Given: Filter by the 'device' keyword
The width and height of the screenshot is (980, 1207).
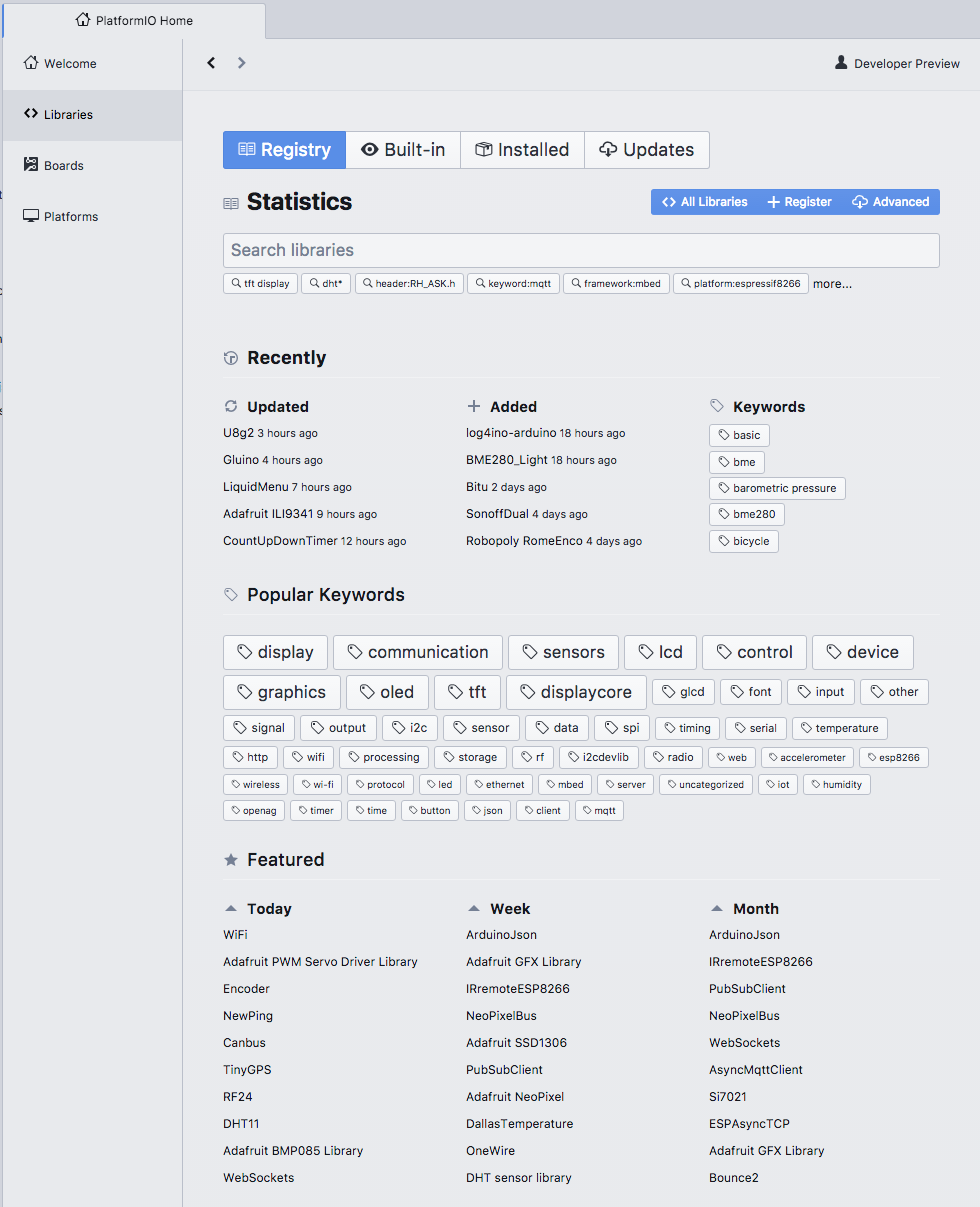Looking at the screenshot, I should (863, 652).
